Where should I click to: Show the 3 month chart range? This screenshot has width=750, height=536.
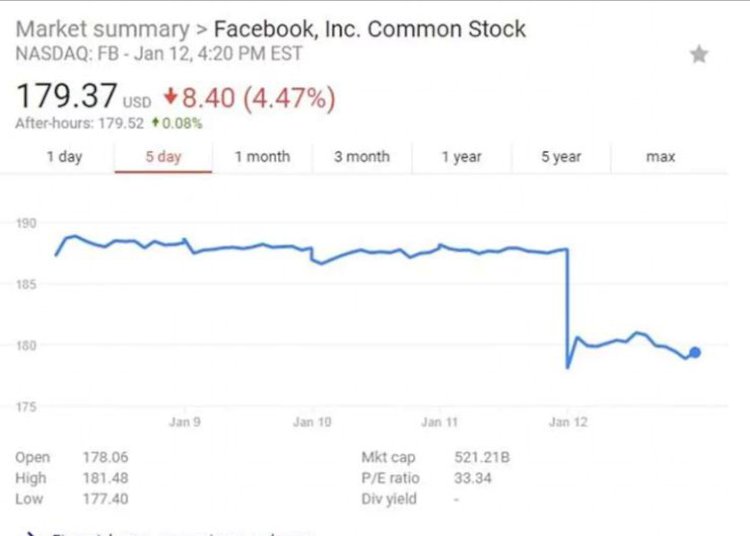pyautogui.click(x=361, y=157)
